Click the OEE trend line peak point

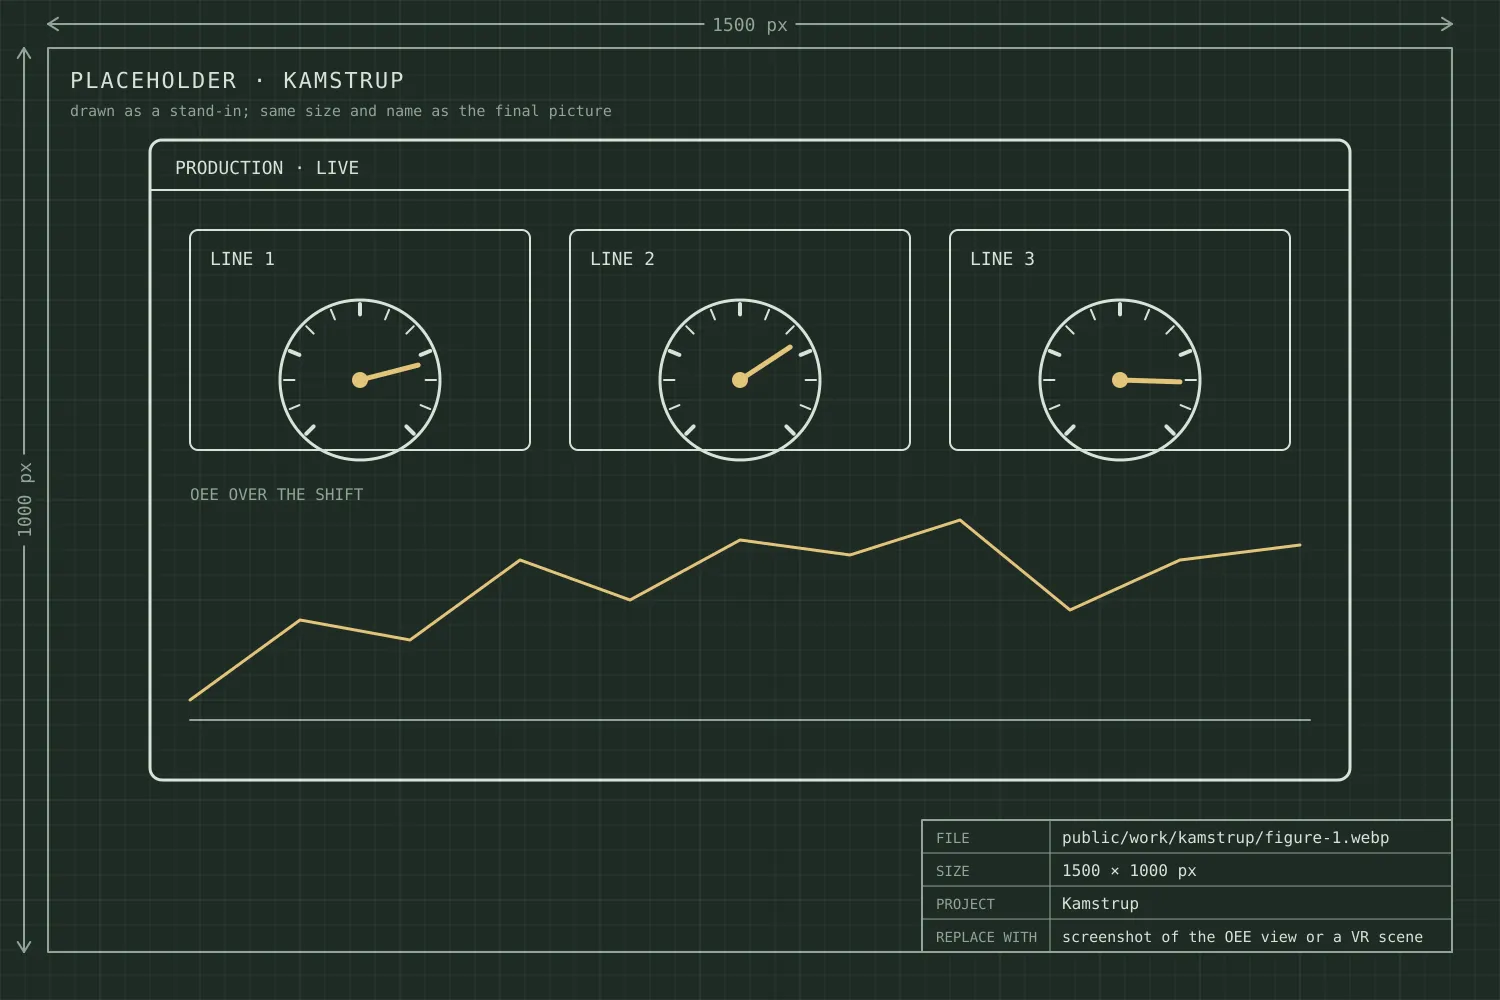[960, 520]
